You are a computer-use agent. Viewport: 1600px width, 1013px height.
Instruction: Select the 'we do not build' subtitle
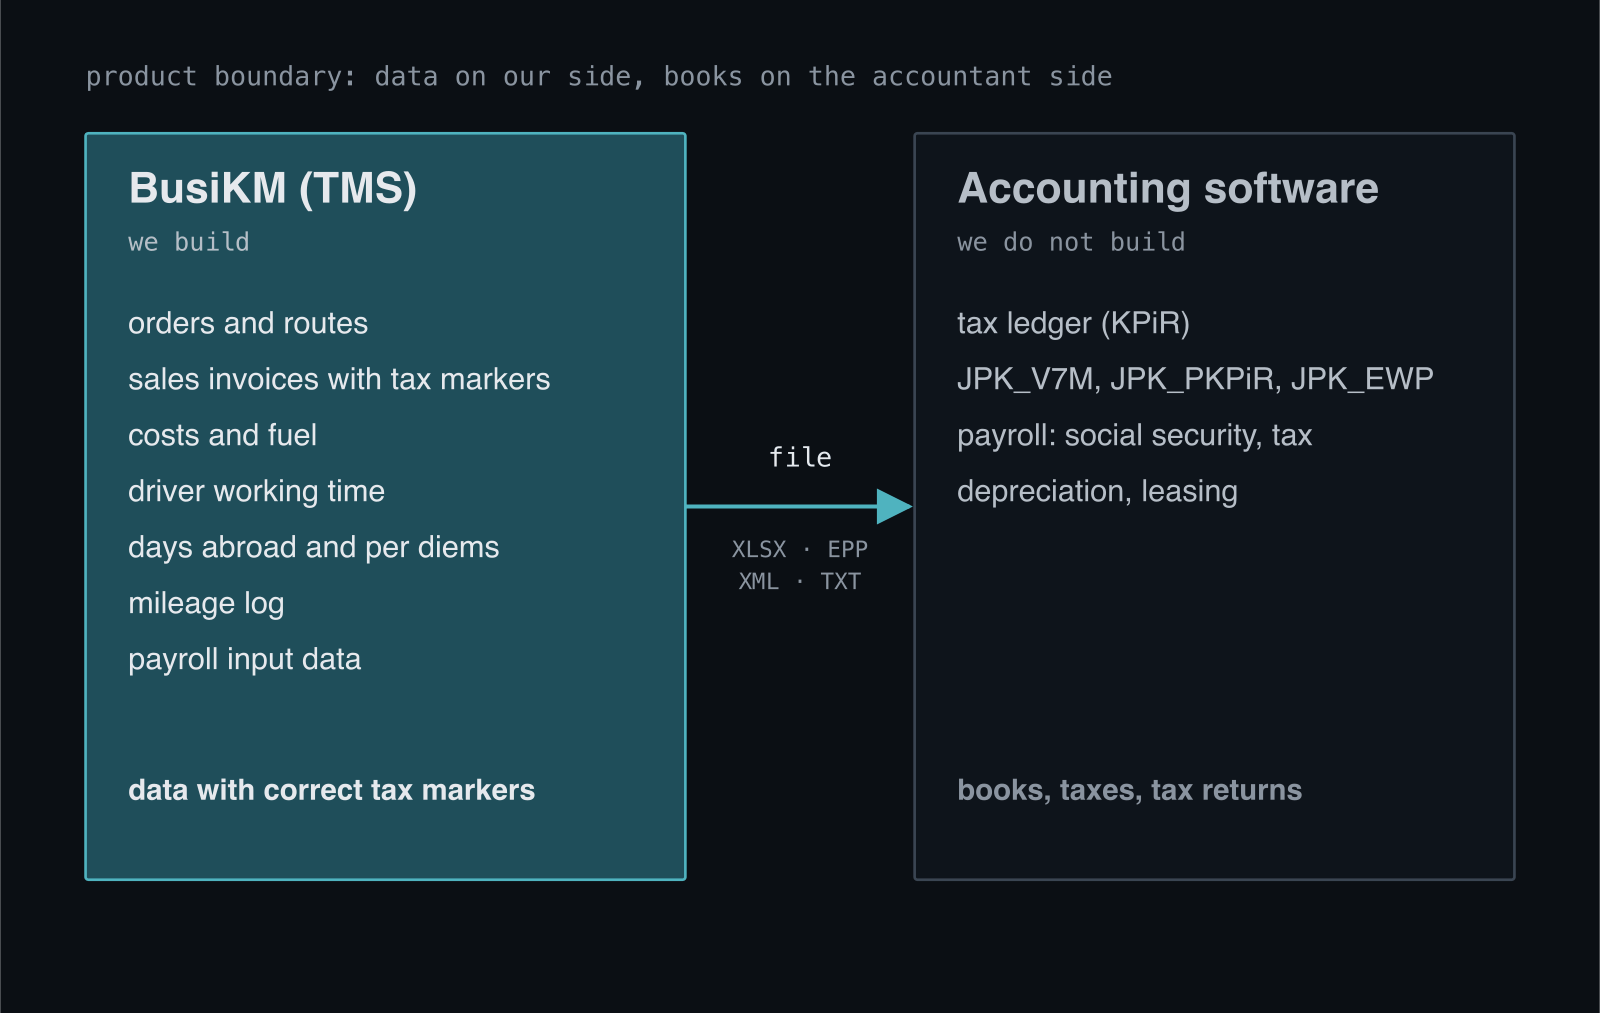click(x=1071, y=242)
